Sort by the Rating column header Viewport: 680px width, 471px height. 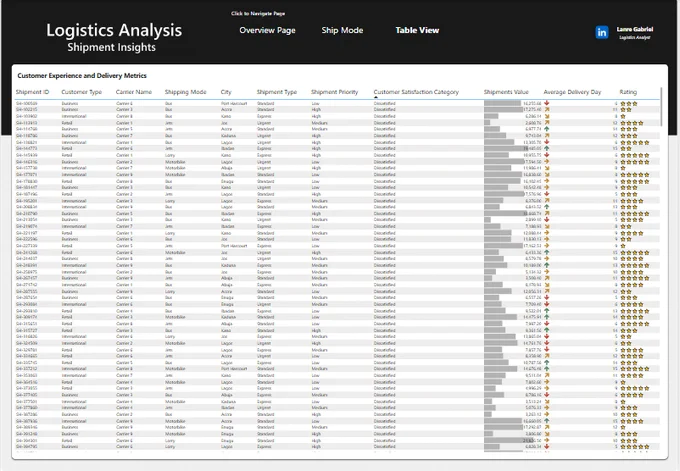pos(628,92)
